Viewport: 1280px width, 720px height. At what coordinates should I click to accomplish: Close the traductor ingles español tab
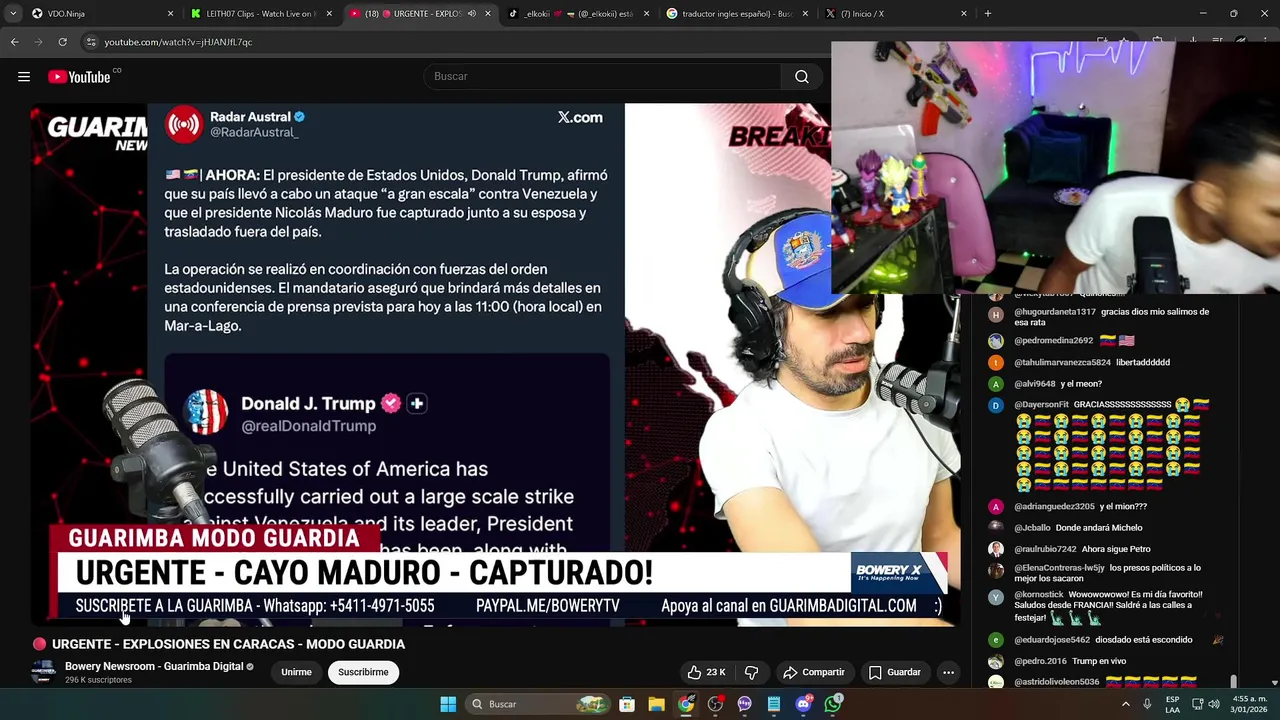(x=806, y=14)
